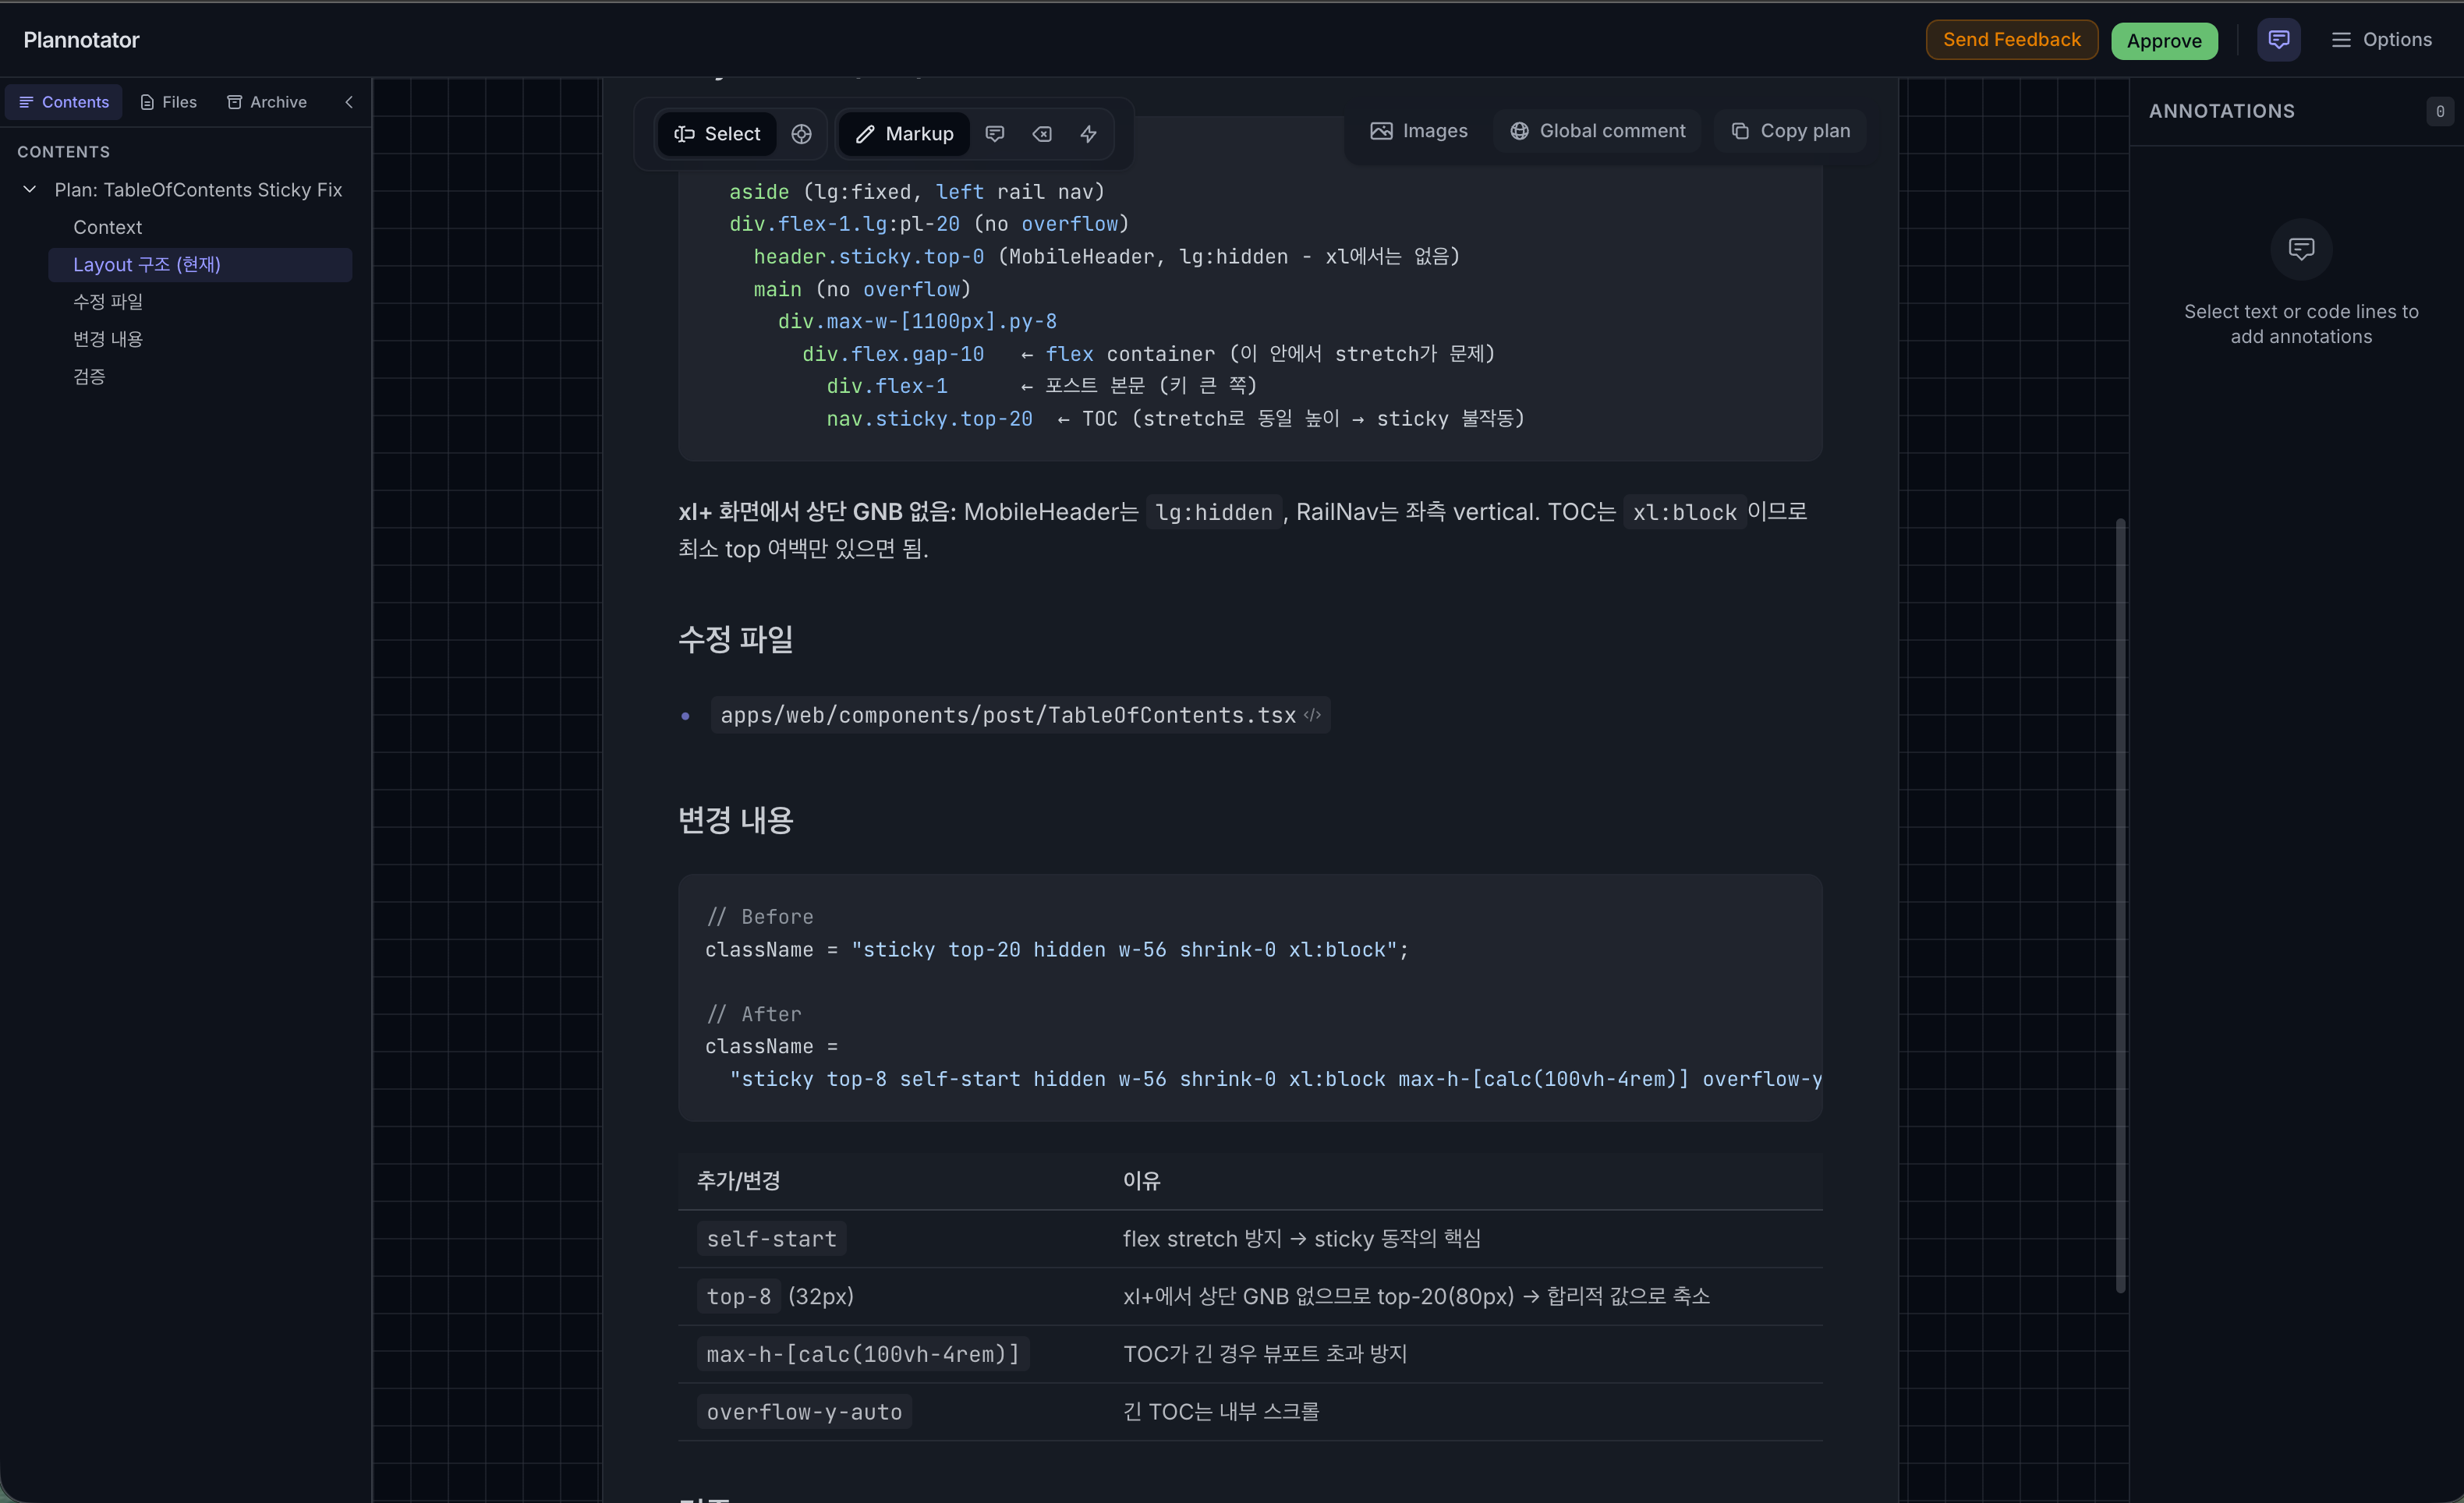The image size is (2464, 1503).
Task: Switch to Contents tab
Action: [x=64, y=102]
